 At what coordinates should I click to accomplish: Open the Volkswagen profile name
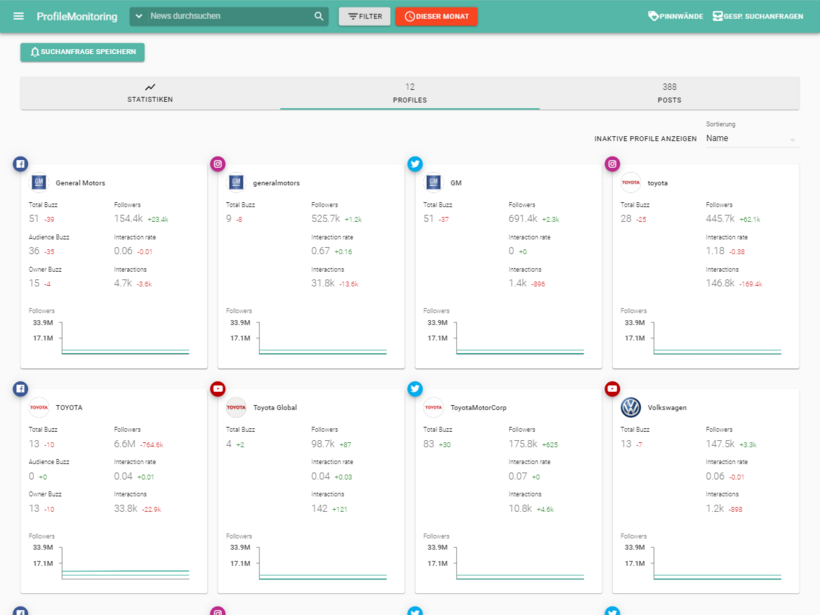667,408
